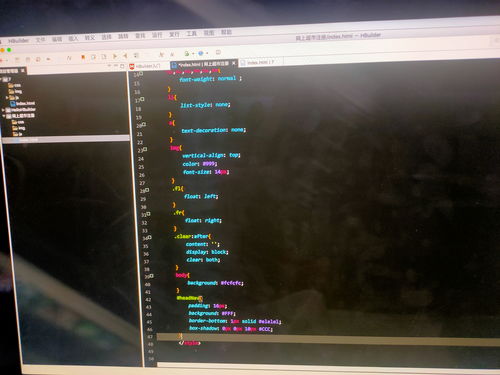500x375 pixels.
Task: Open dropdown arrow beside blue globe icon
Action: point(207,53)
